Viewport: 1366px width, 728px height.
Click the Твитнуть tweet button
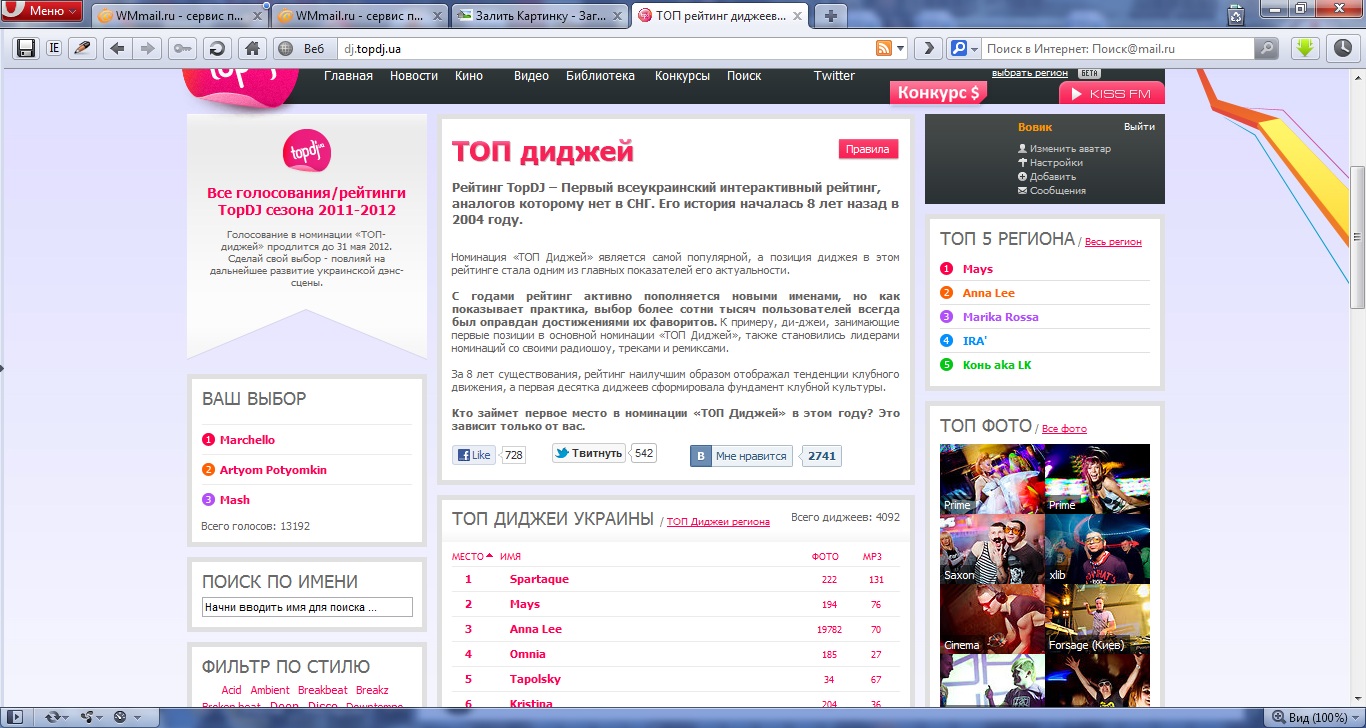click(x=590, y=453)
